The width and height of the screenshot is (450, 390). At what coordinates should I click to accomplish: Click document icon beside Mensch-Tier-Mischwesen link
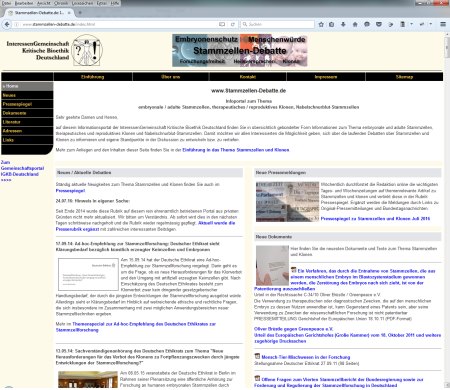pos(257,356)
